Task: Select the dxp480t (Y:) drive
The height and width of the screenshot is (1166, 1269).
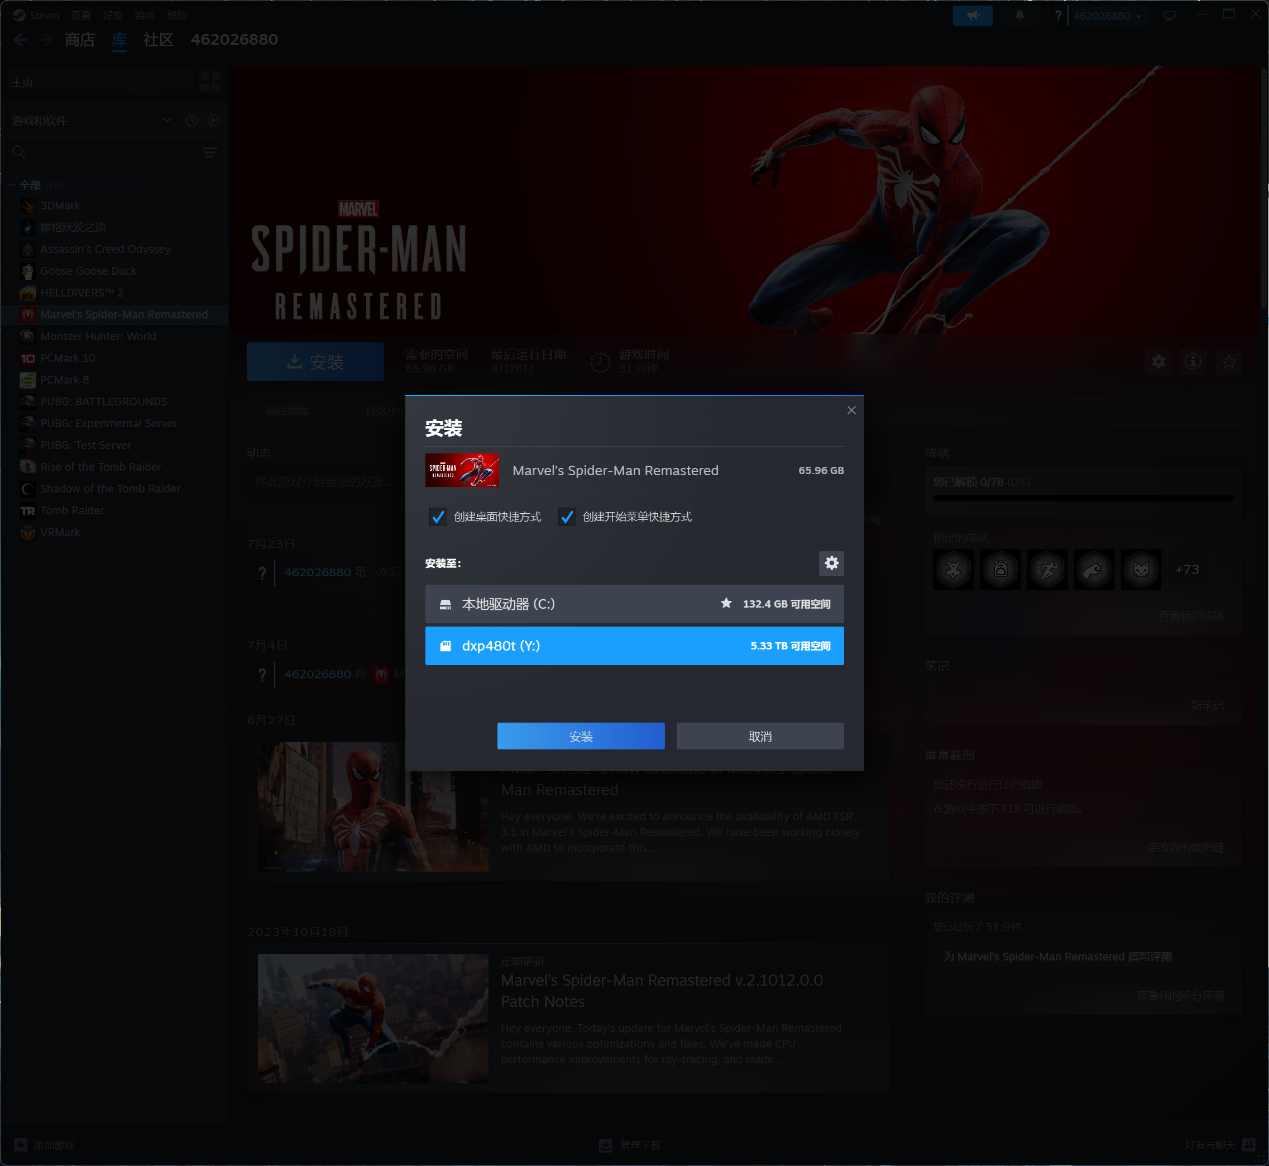Action: tap(634, 646)
